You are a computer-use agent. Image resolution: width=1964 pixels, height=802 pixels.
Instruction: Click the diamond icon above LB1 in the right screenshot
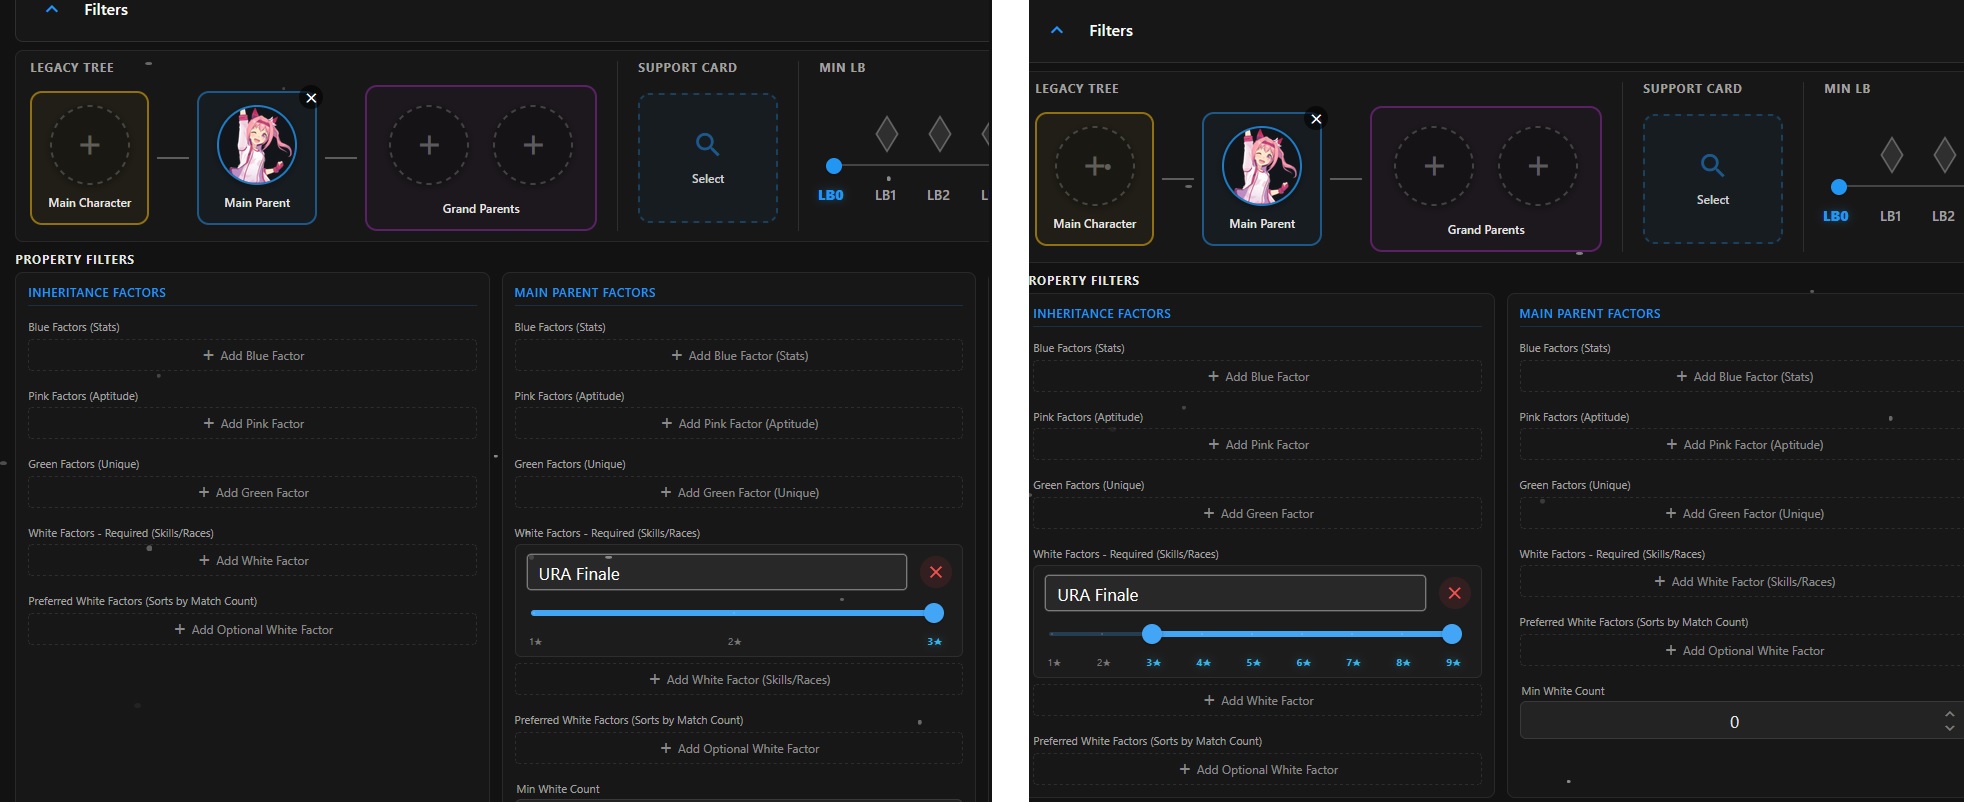point(1892,154)
